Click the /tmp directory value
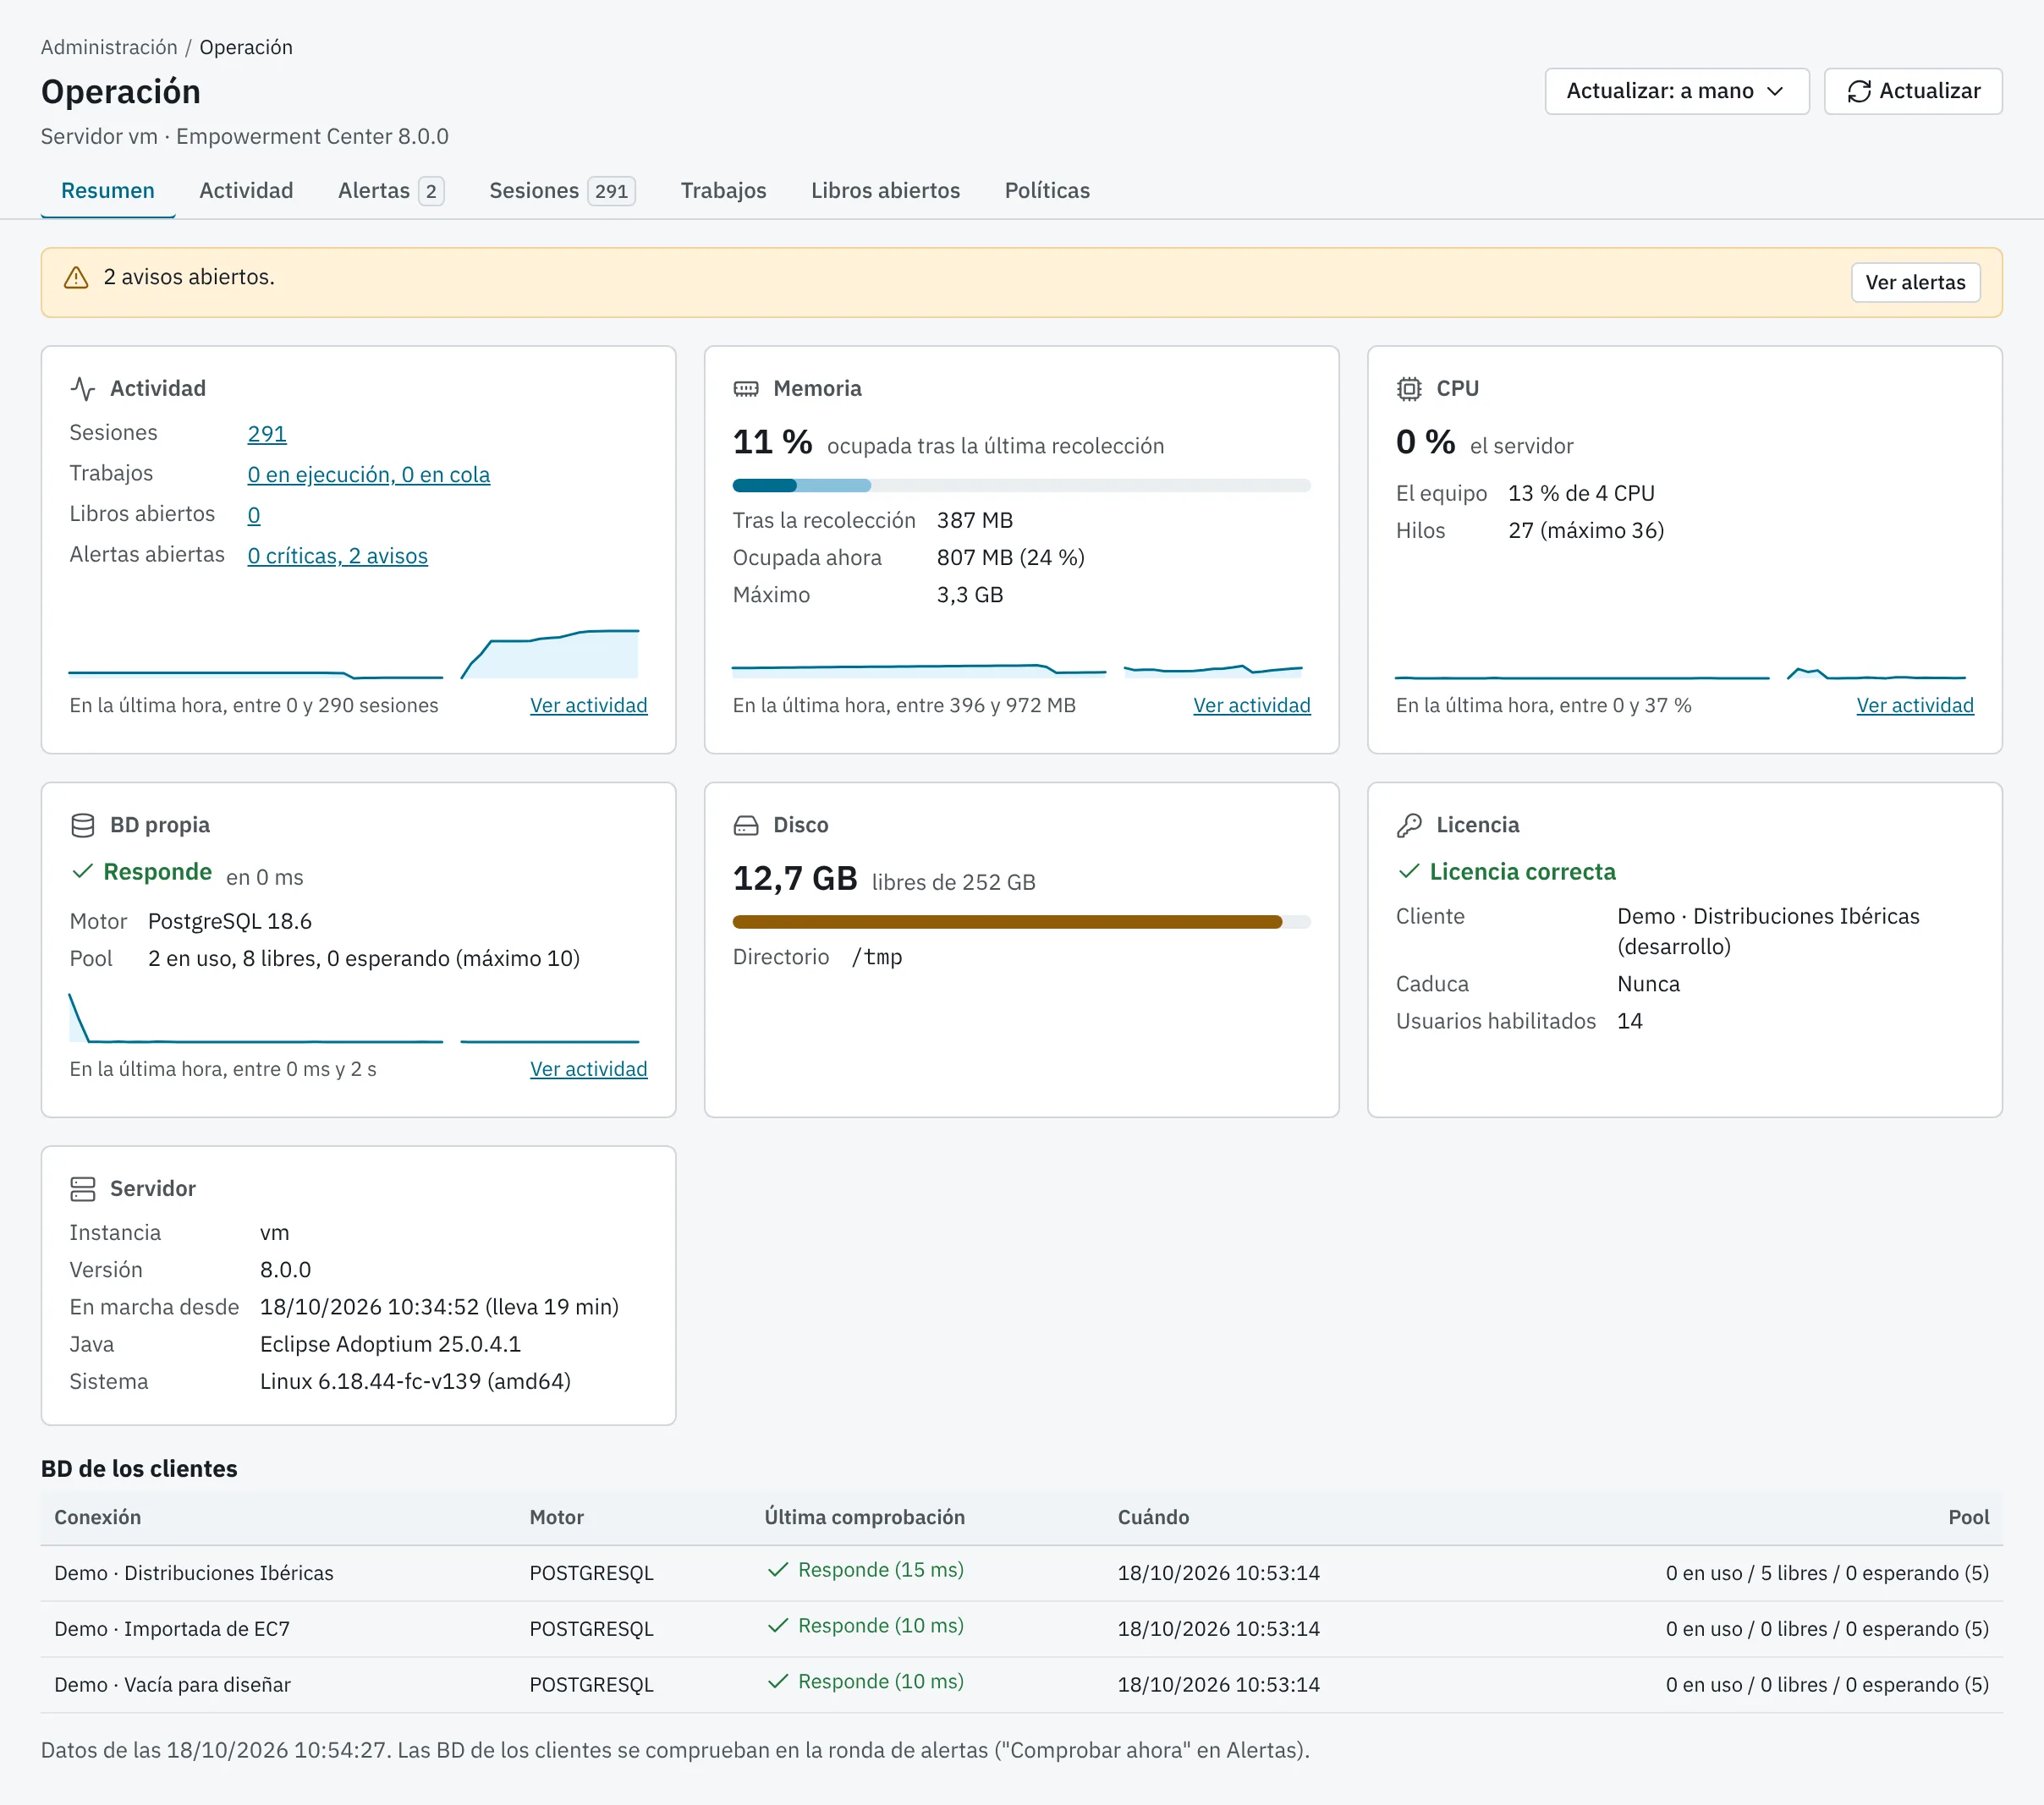 pos(877,957)
